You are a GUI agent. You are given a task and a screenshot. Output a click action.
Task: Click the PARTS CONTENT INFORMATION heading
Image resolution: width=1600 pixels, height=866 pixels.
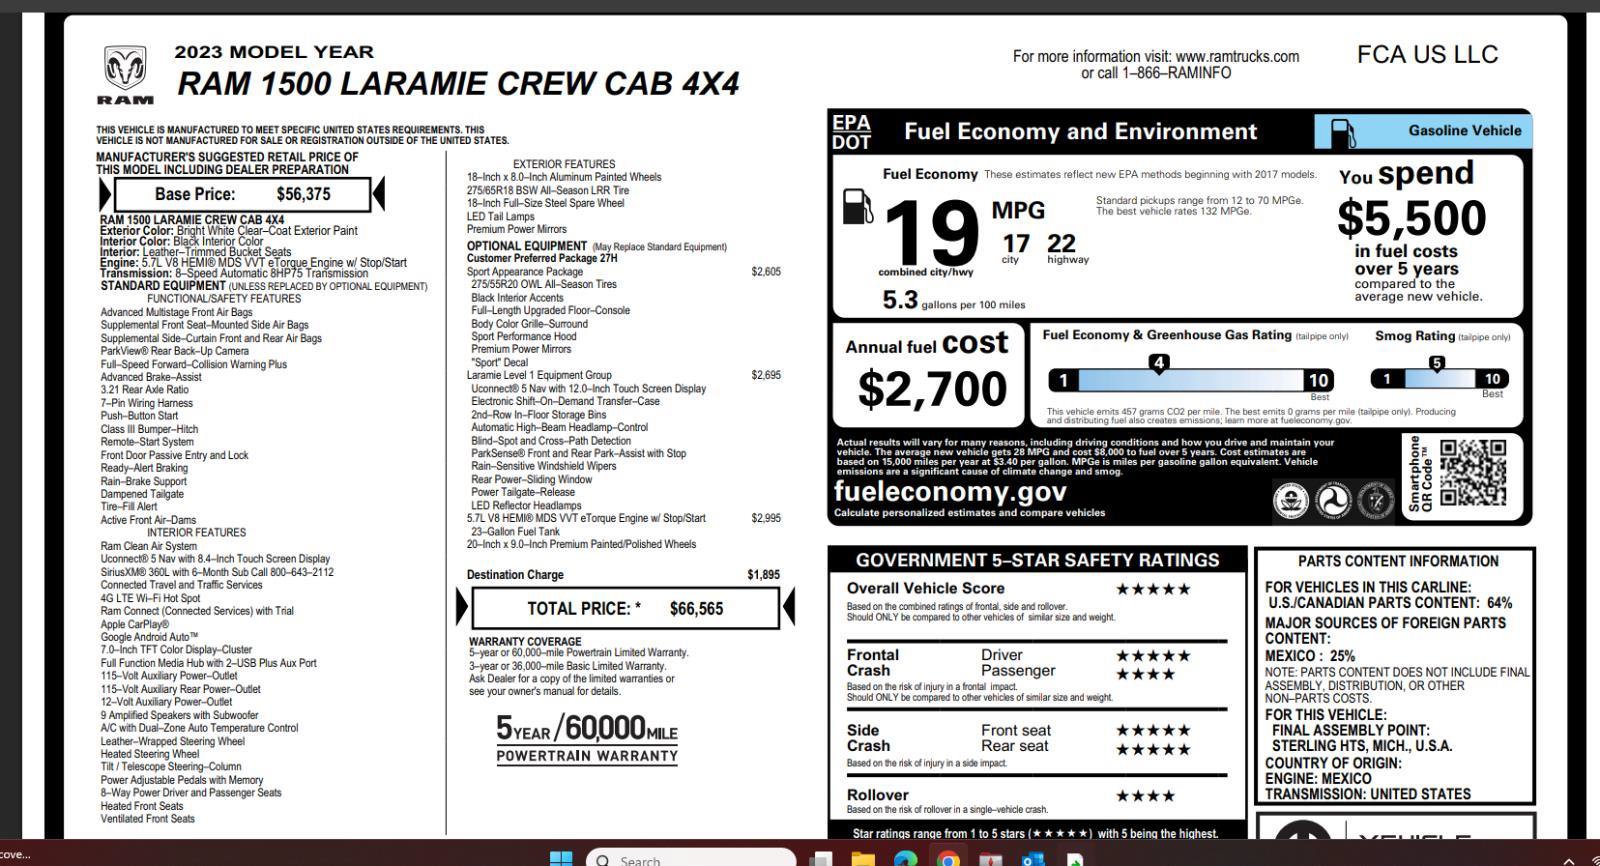[1398, 562]
